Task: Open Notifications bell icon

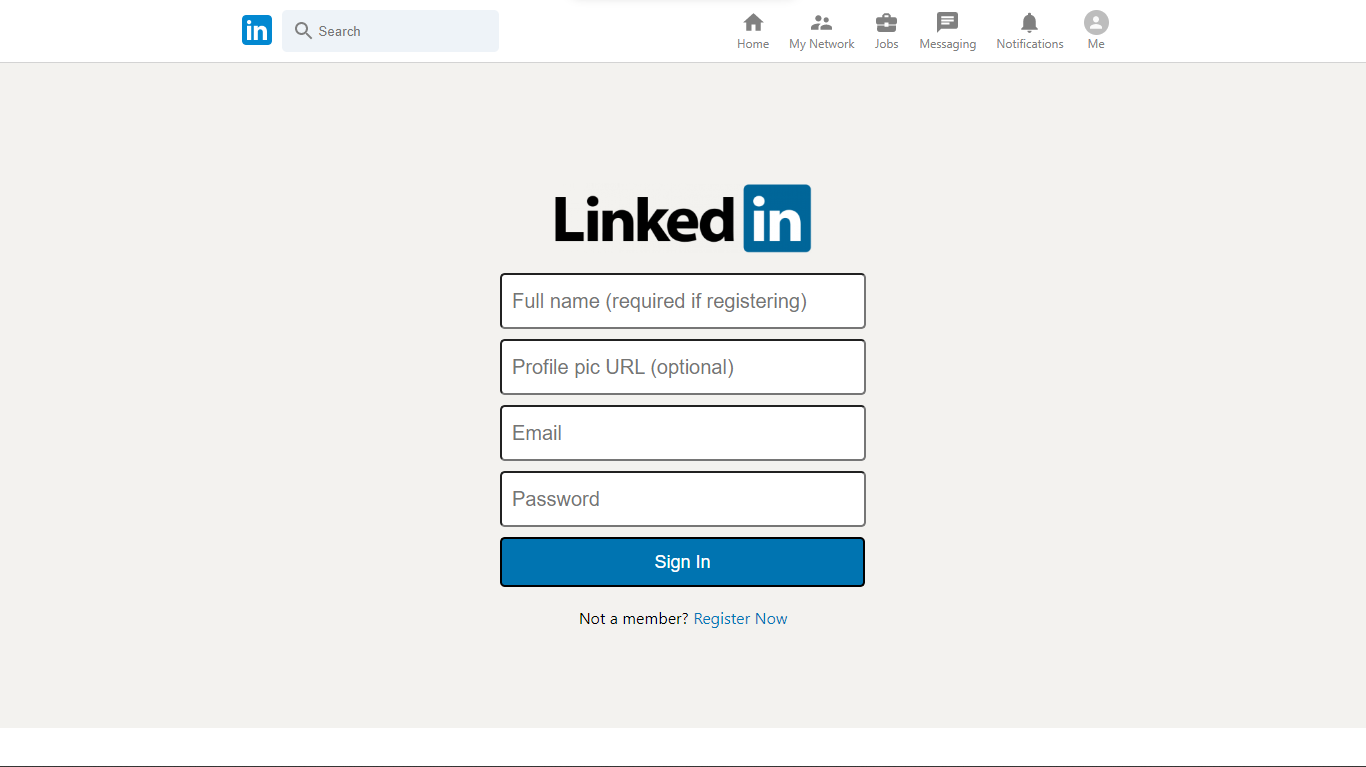Action: pyautogui.click(x=1029, y=22)
